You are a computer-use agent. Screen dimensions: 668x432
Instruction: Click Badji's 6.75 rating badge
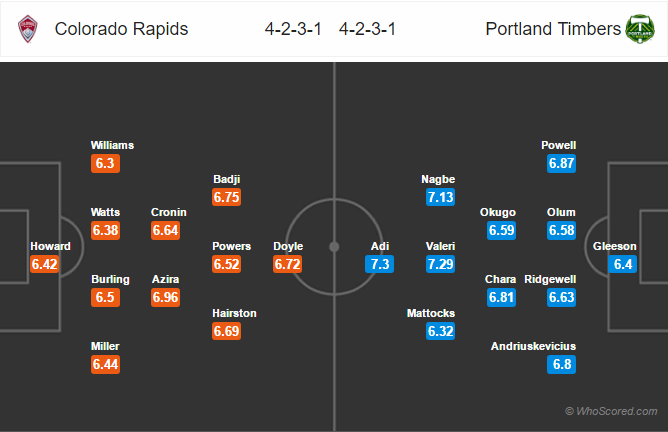227,197
